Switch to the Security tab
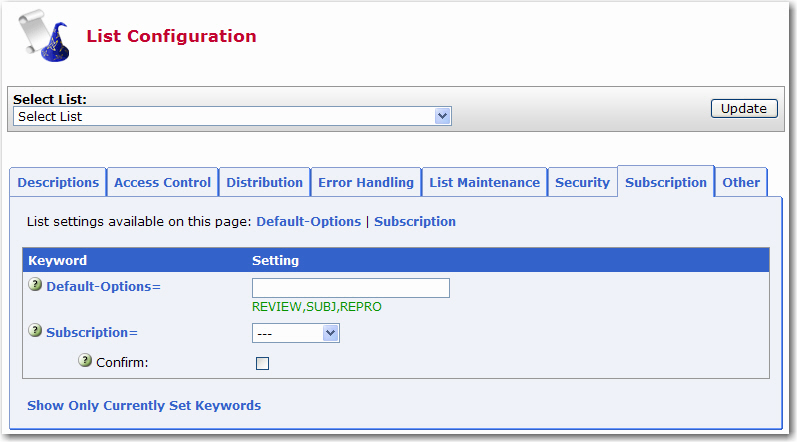 coord(582,182)
